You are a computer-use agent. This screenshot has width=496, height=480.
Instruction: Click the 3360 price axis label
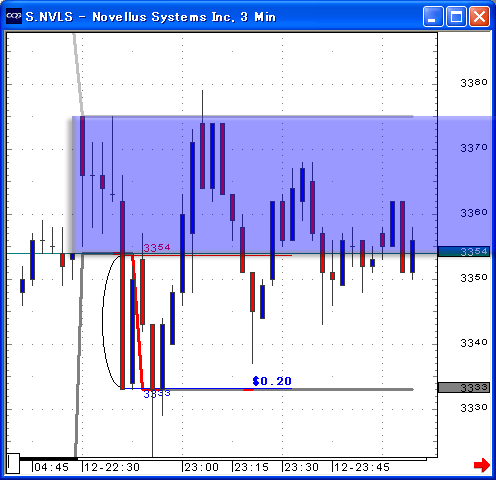pos(474,213)
